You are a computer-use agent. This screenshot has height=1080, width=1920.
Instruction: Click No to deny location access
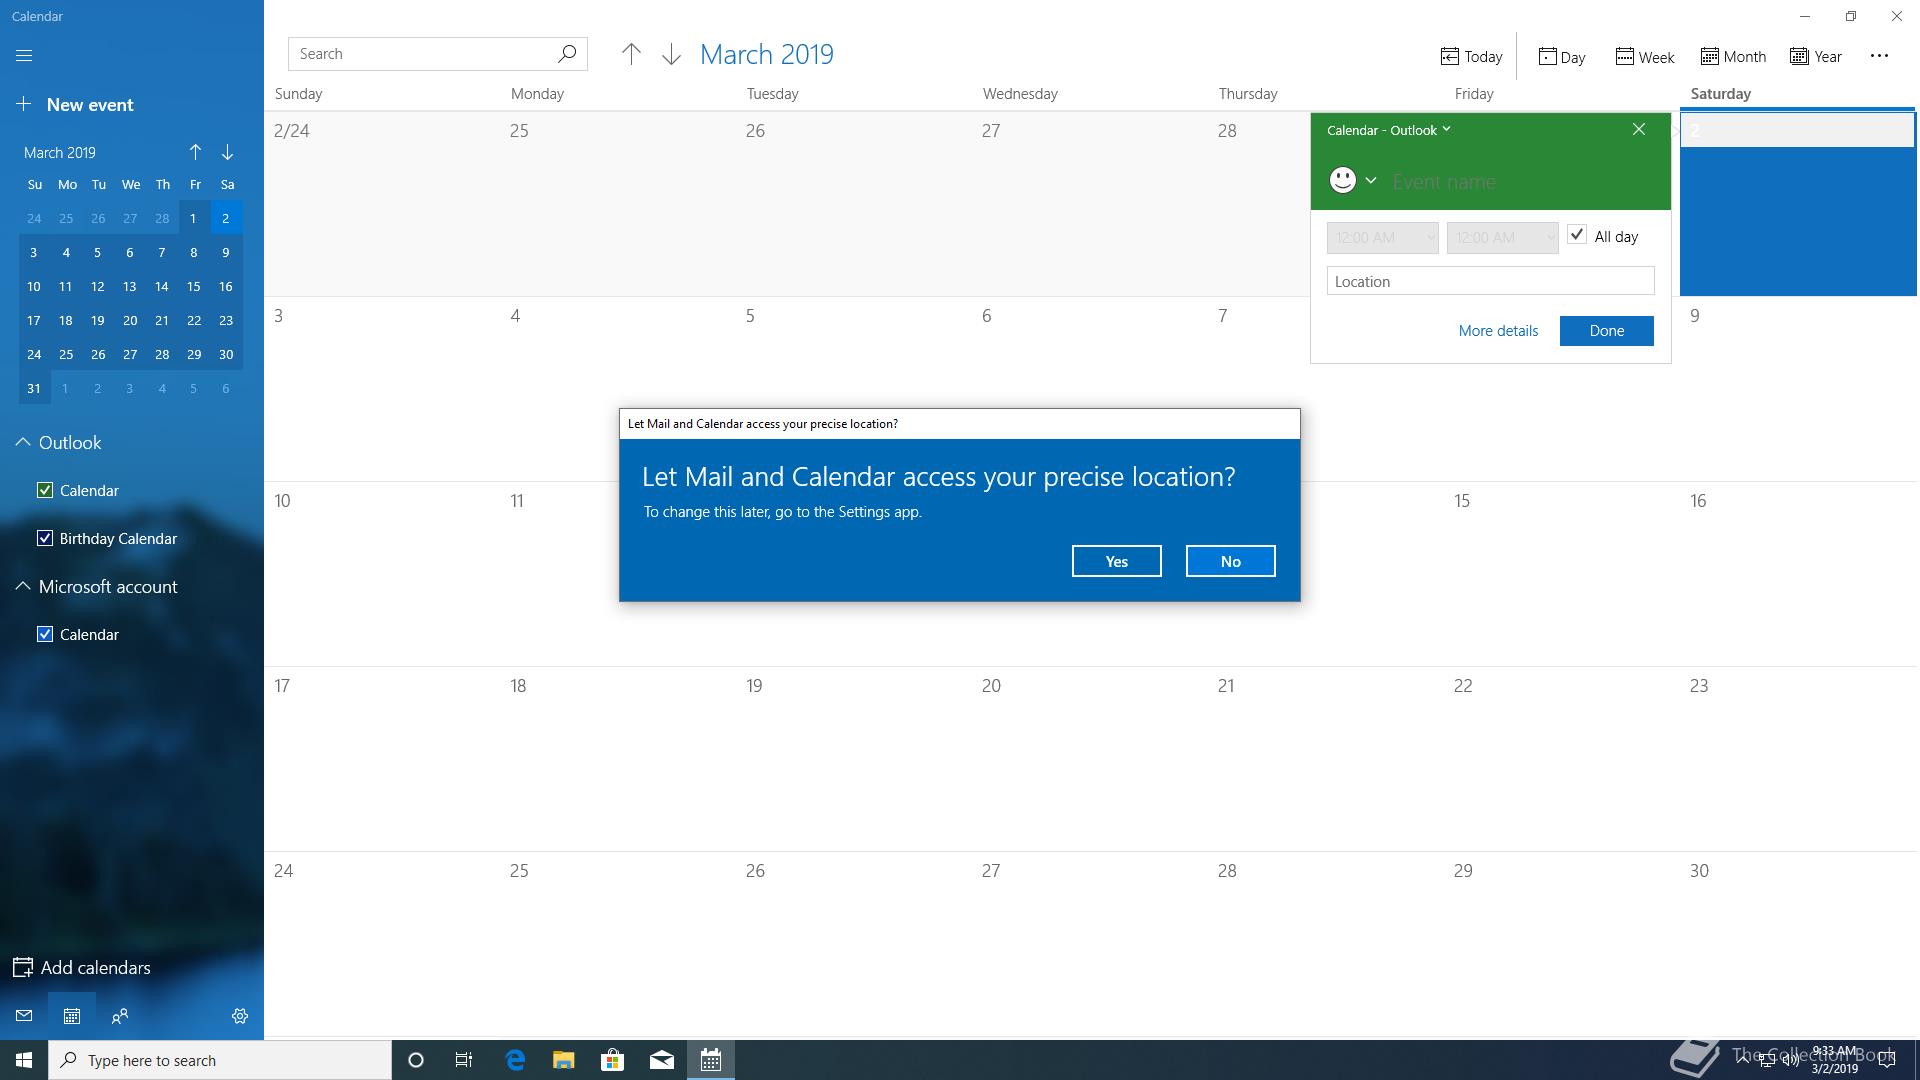1230,561
